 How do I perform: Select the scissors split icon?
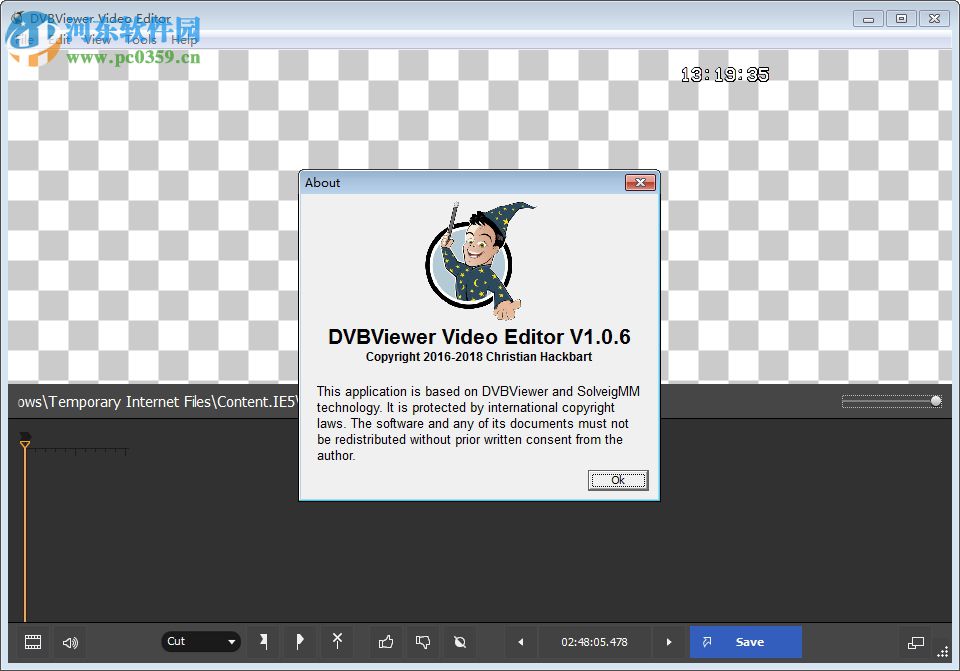pyautogui.click(x=337, y=642)
